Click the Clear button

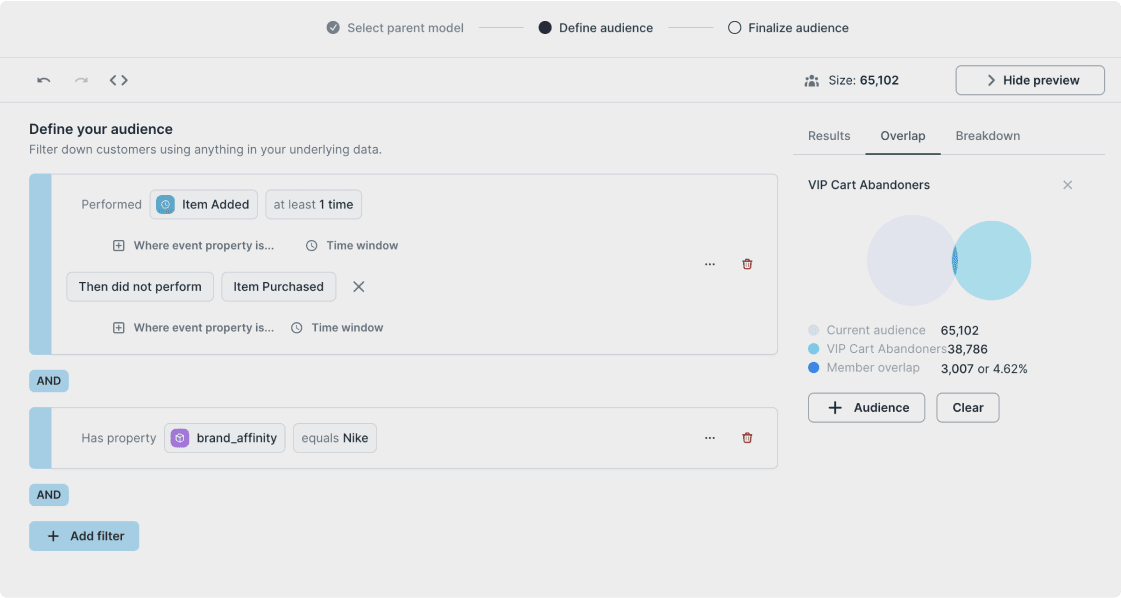coord(968,408)
